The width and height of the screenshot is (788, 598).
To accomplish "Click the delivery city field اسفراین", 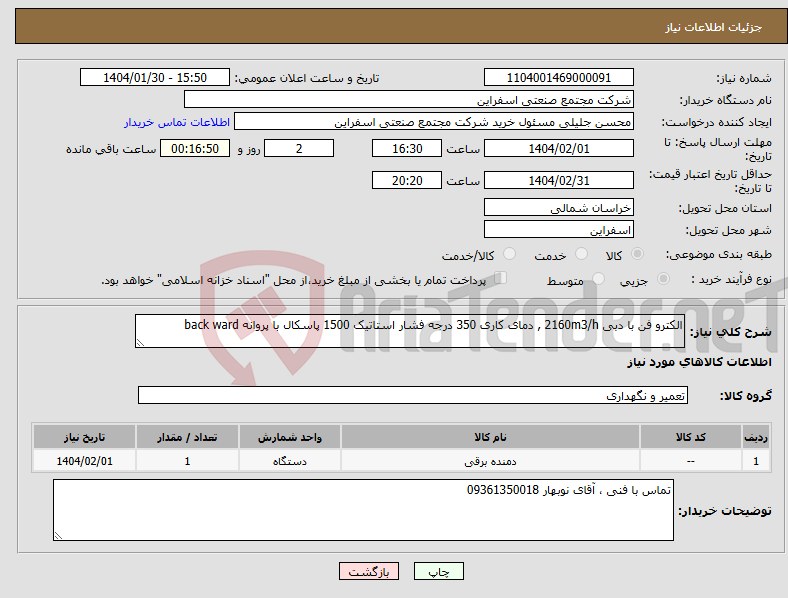I will [x=559, y=230].
